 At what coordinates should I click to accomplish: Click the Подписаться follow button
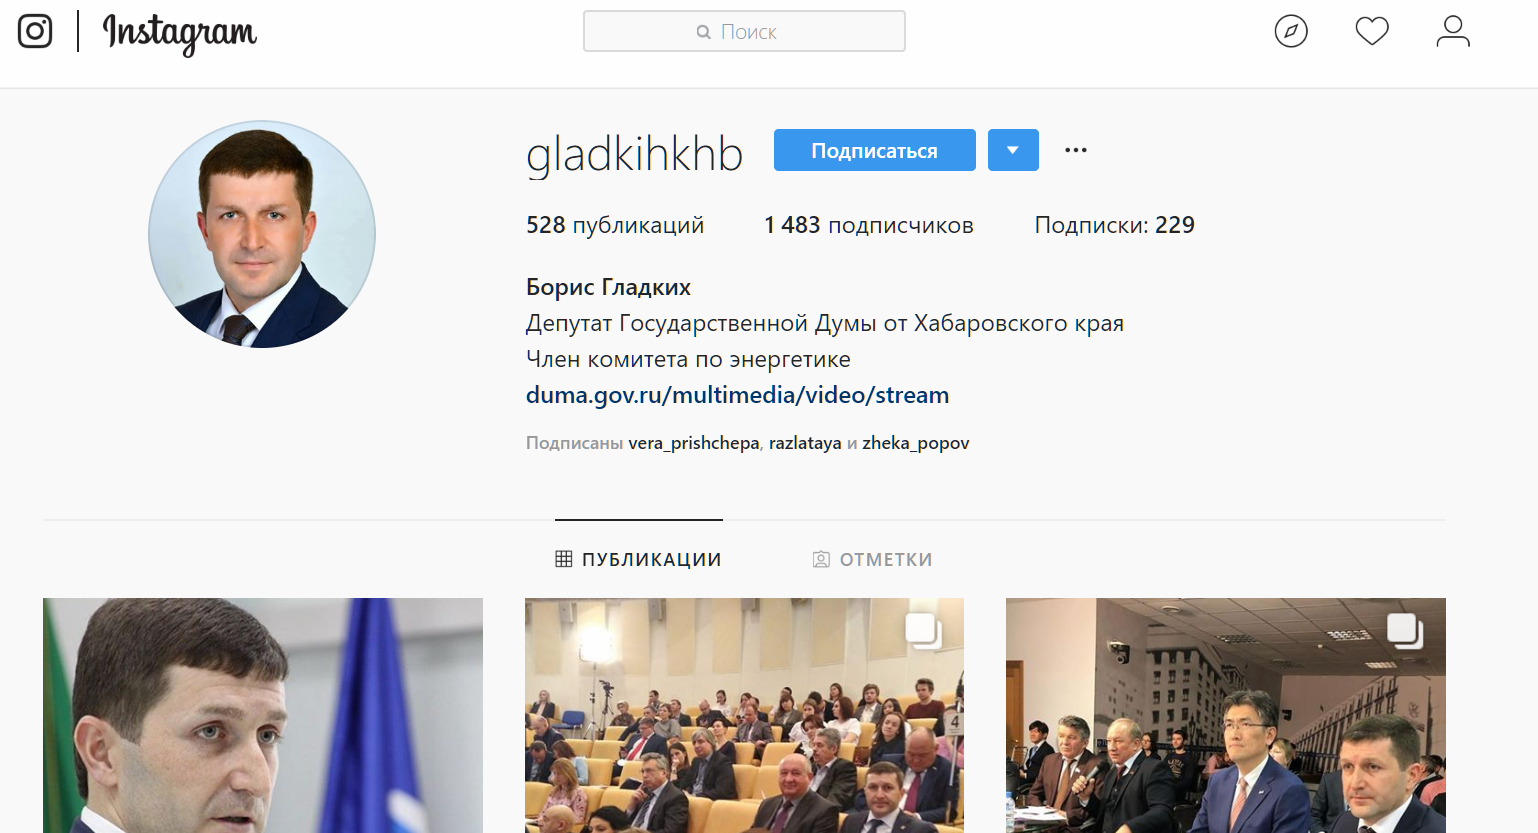pyautogui.click(x=875, y=150)
